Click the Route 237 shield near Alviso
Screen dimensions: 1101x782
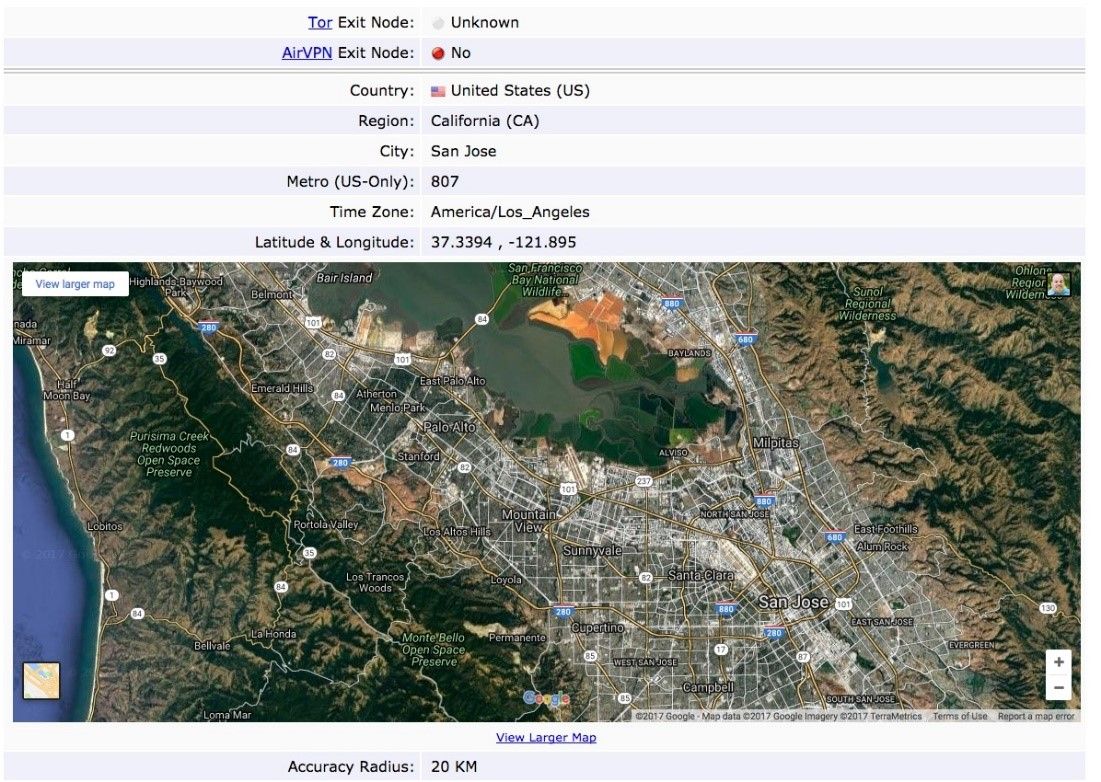tap(644, 481)
